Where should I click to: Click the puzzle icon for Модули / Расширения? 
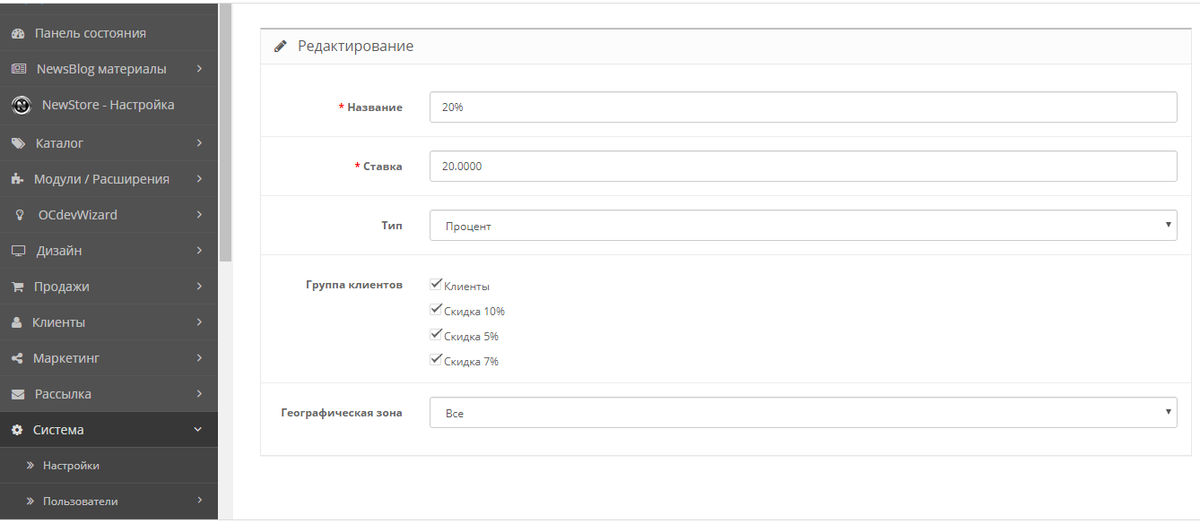click(17, 179)
